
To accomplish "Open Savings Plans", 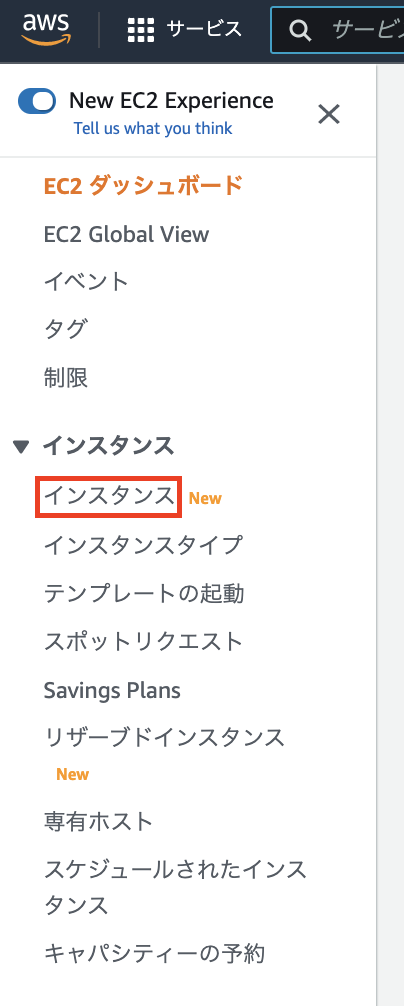I will 112,690.
